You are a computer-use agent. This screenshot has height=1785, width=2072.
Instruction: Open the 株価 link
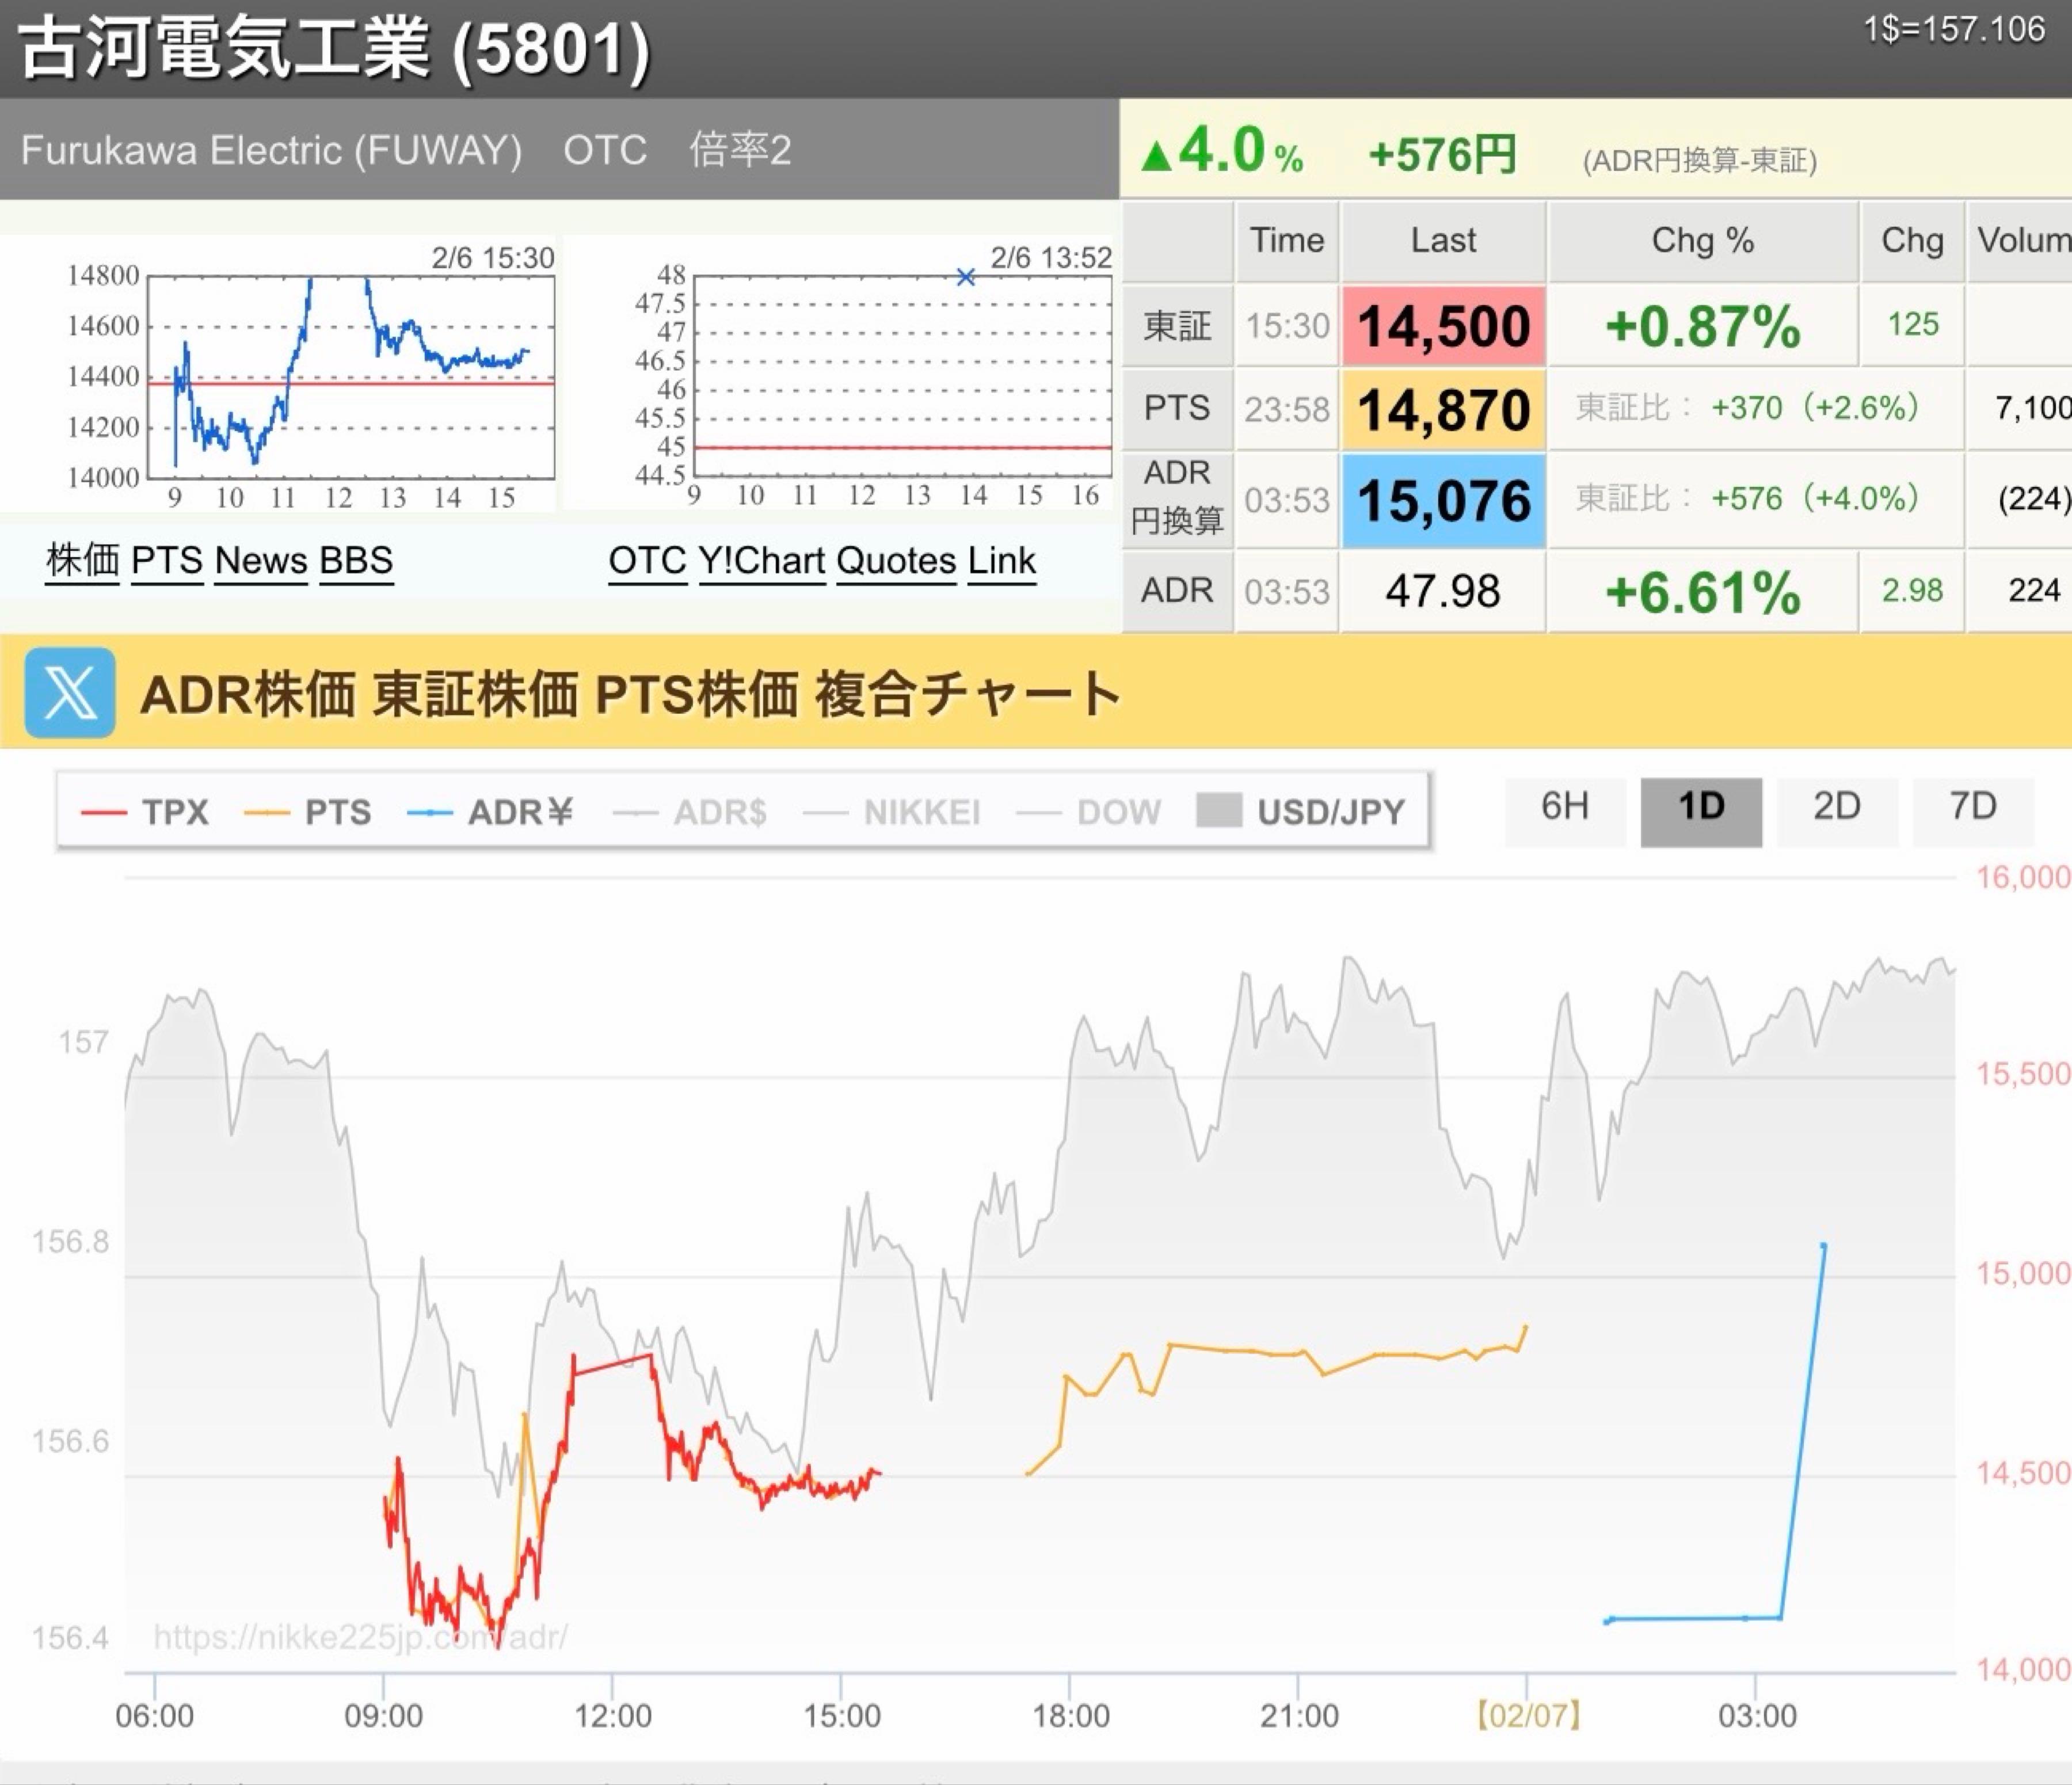coord(83,561)
